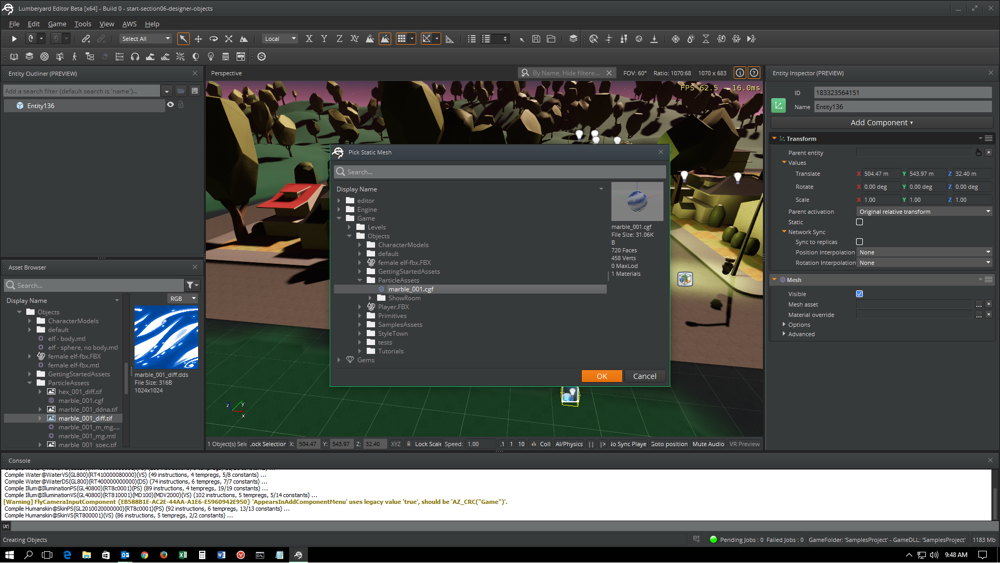The height and width of the screenshot is (563, 1000).
Task: Click Mesh asset browse ellipsis button
Action: point(979,305)
